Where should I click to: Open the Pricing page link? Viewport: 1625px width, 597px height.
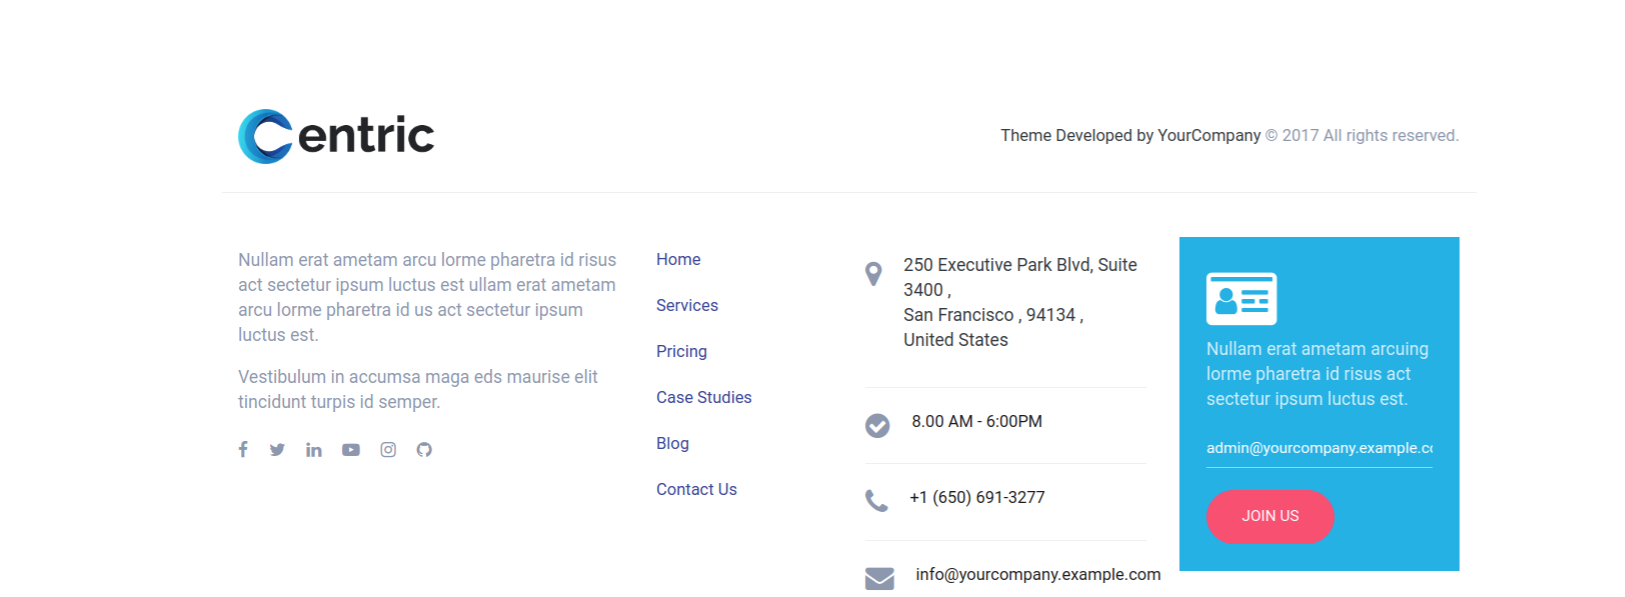click(x=681, y=351)
